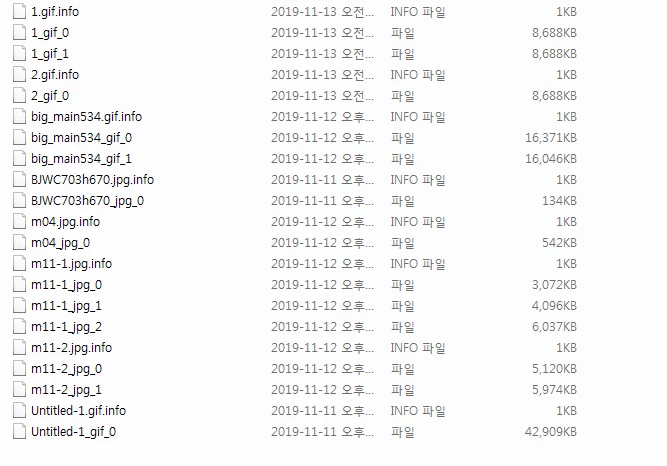Select the m04_jpg_0 file icon

(x=19, y=243)
